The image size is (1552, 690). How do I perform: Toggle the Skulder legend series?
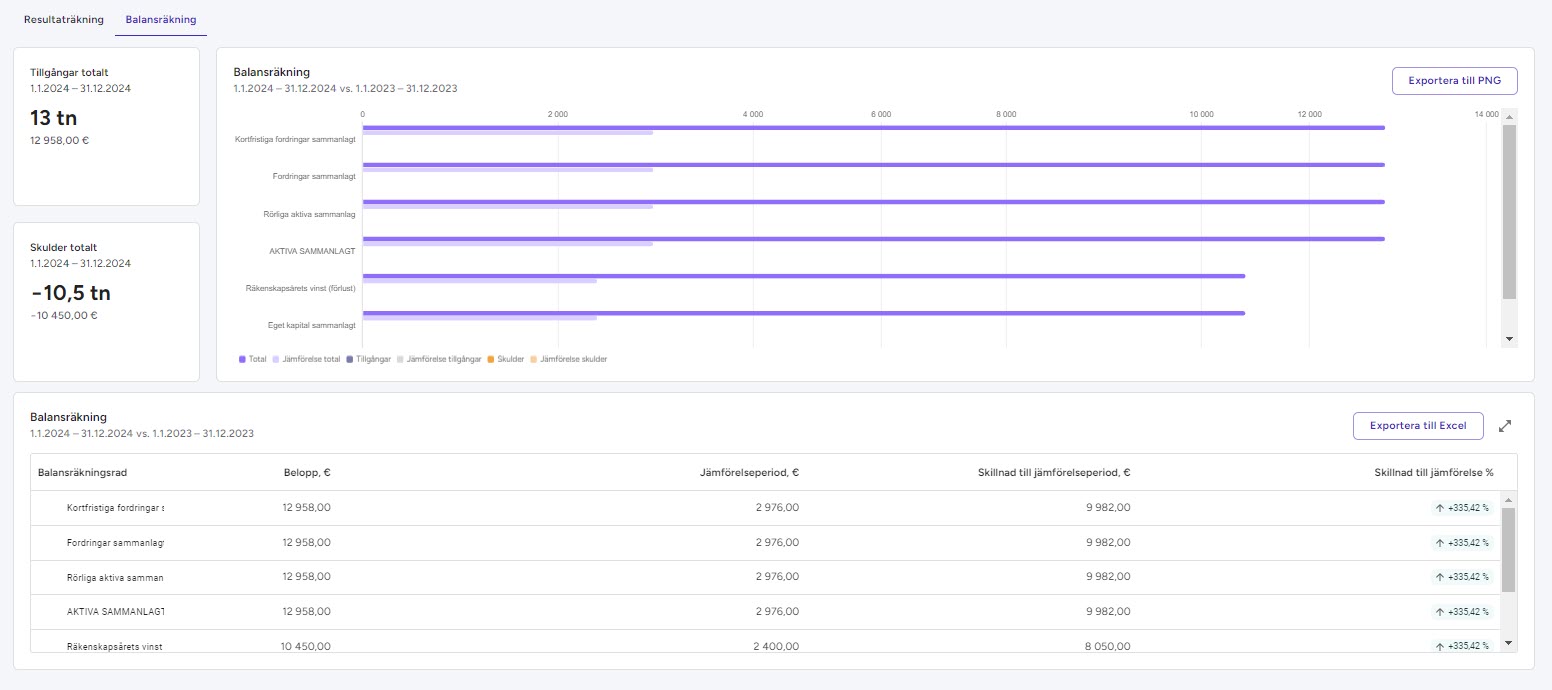(x=506, y=359)
